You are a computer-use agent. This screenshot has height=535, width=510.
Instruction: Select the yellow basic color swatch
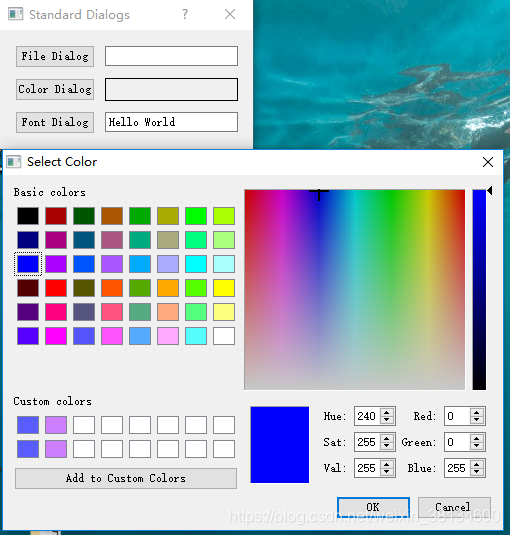pyautogui.click(x=224, y=288)
